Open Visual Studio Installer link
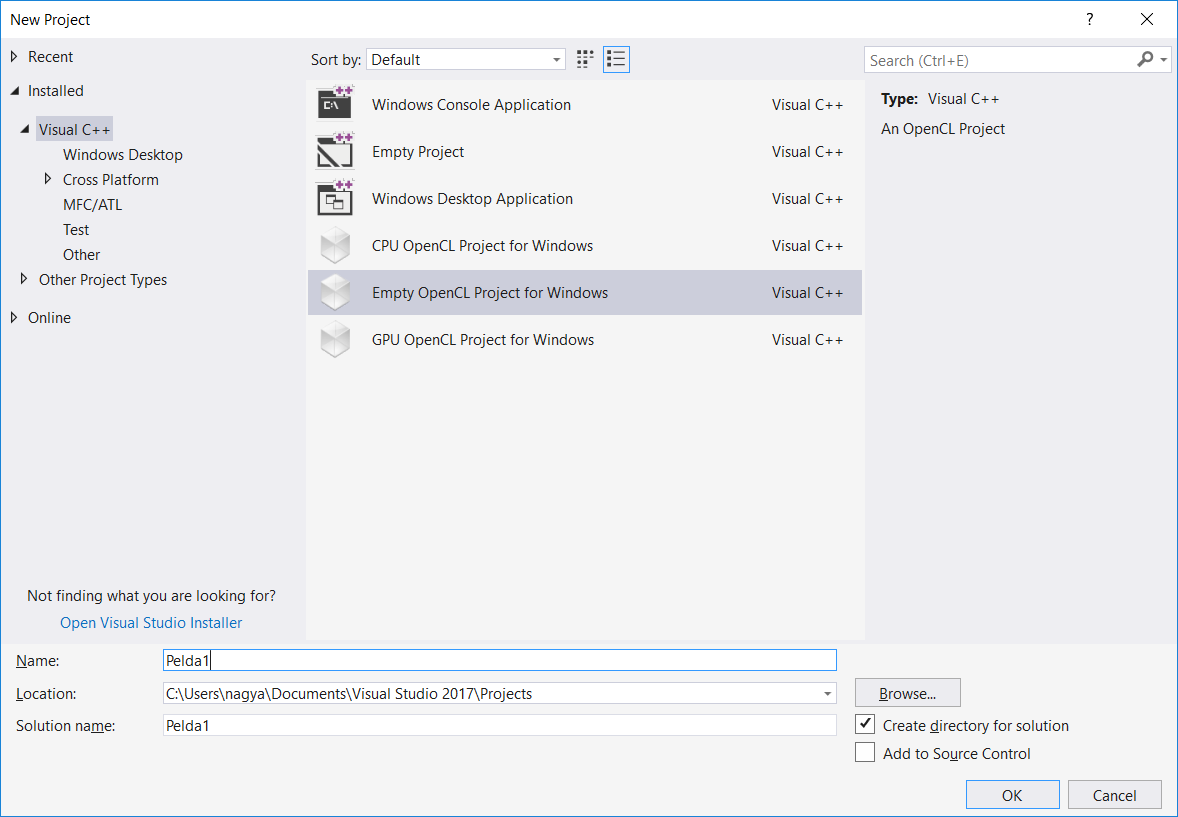Viewport: 1178px width, 817px height. [x=151, y=623]
